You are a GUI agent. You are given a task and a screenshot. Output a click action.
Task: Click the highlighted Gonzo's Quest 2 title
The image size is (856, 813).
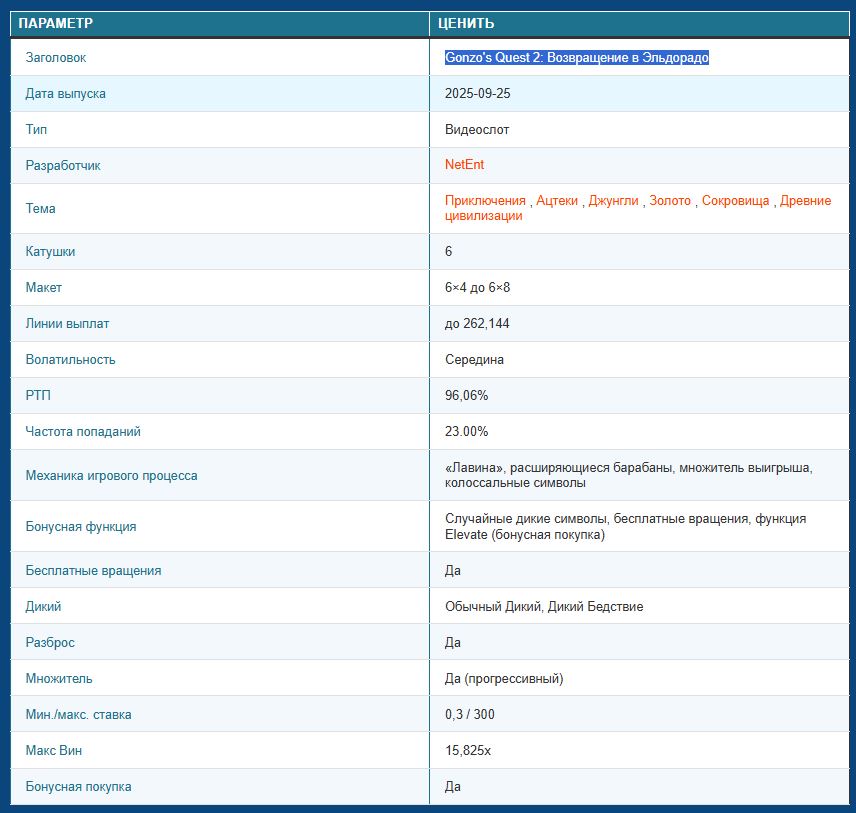point(576,58)
